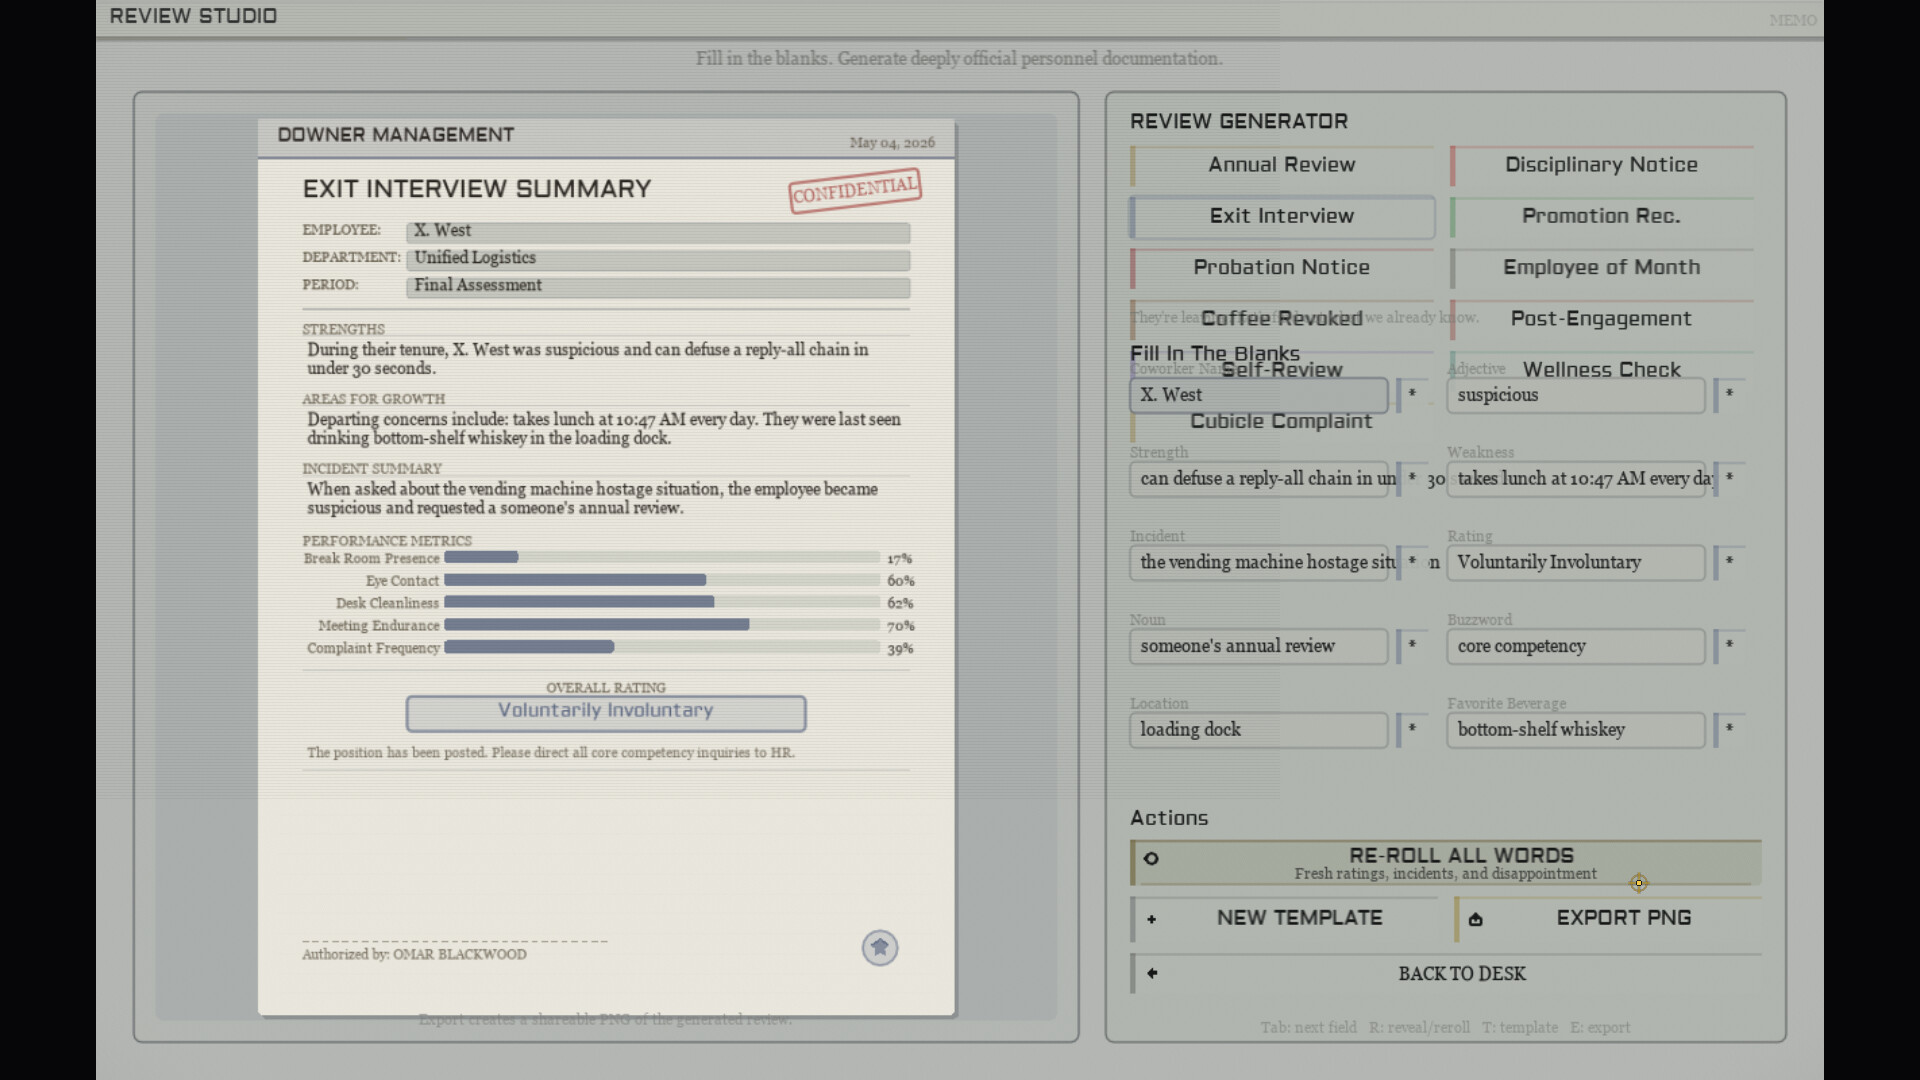Reroll the Coworker Name asterisk button
The width and height of the screenshot is (1920, 1080).
point(1412,395)
